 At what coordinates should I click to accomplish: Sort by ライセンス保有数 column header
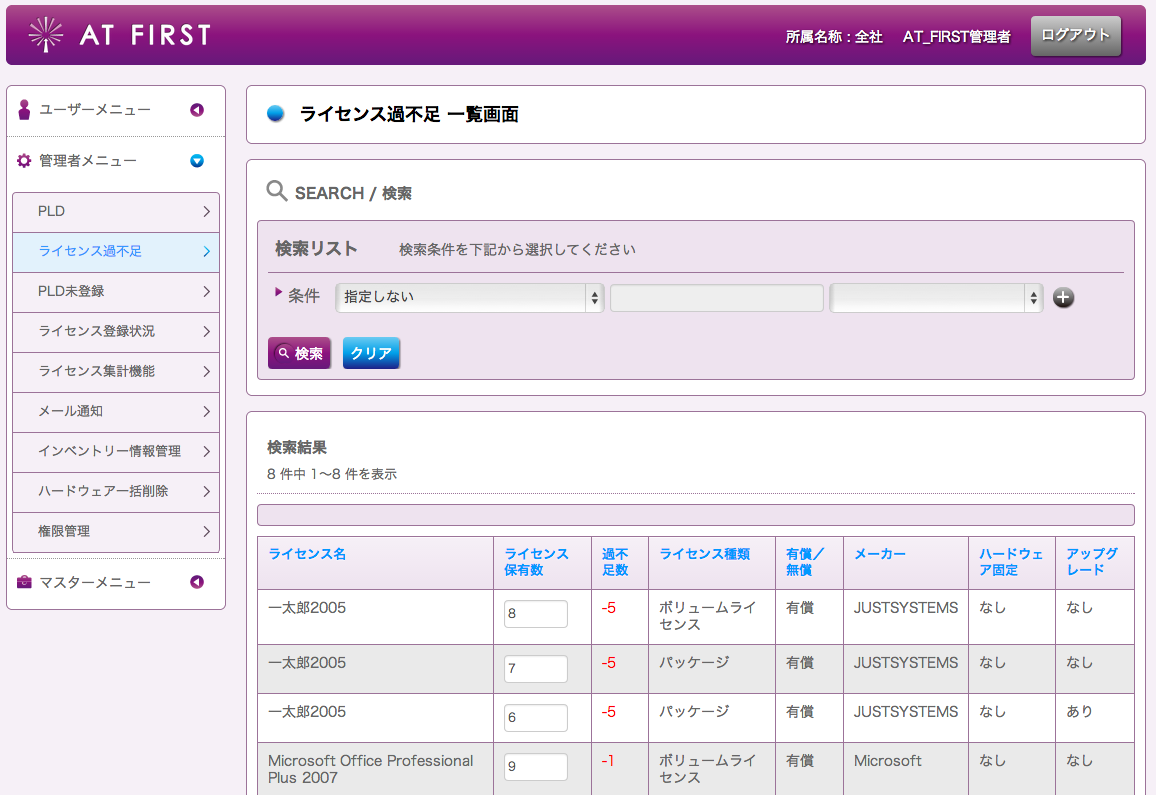(536, 562)
